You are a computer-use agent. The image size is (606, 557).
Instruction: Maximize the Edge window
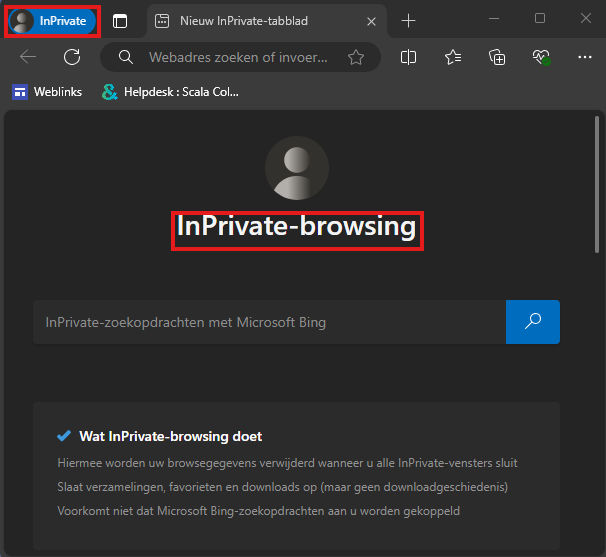tap(540, 18)
